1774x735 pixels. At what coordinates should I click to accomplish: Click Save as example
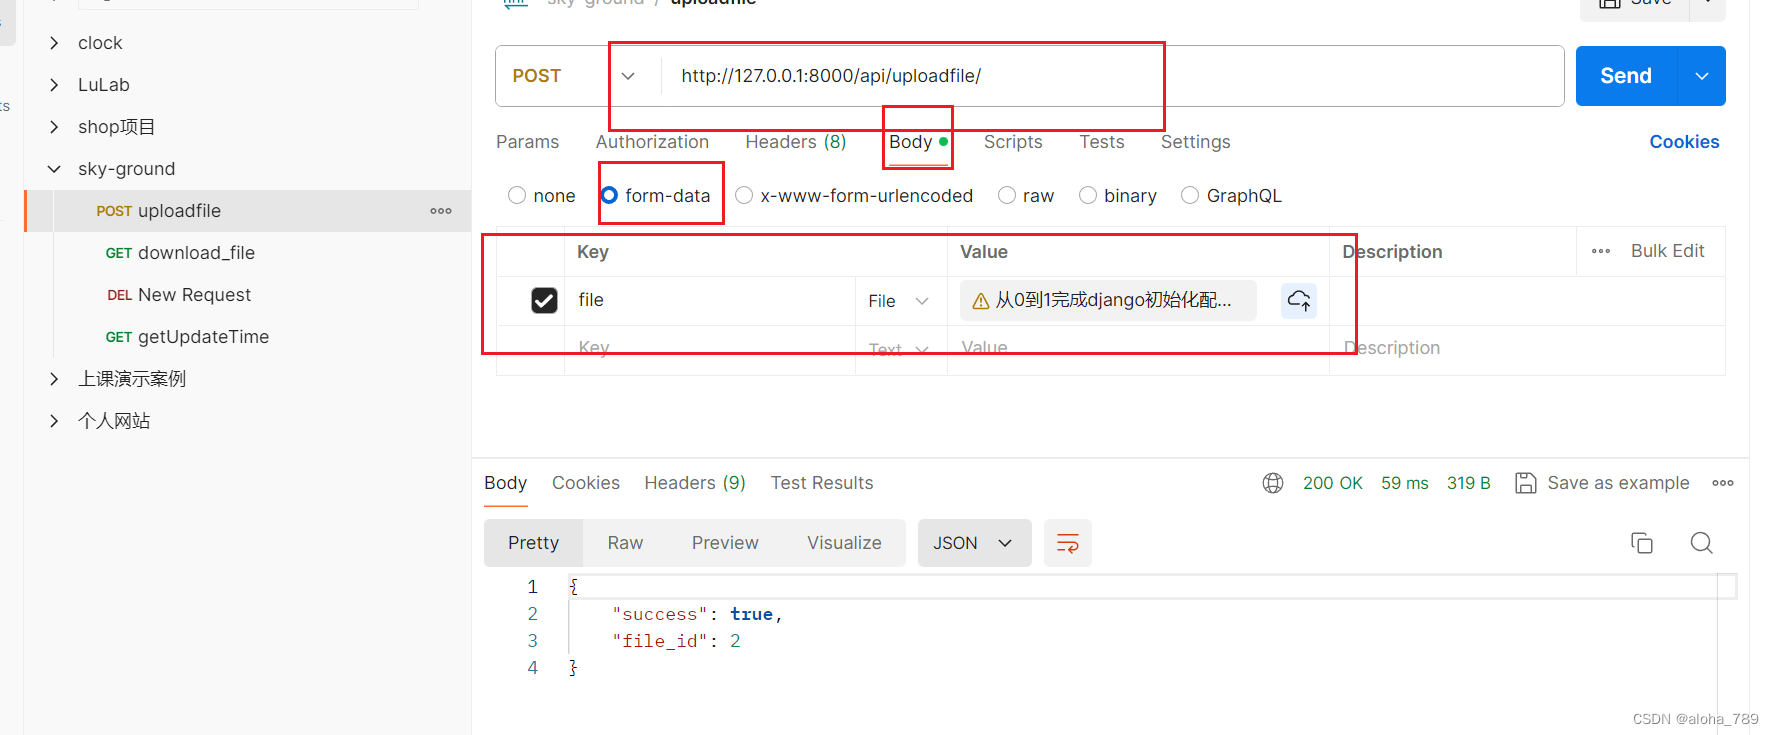tap(1618, 483)
